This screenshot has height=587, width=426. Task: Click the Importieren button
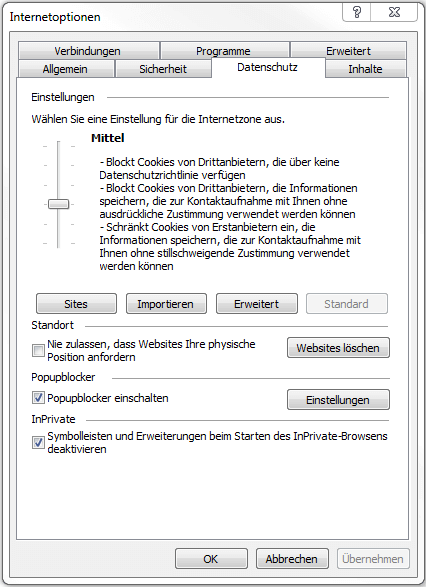pyautogui.click(x=166, y=304)
